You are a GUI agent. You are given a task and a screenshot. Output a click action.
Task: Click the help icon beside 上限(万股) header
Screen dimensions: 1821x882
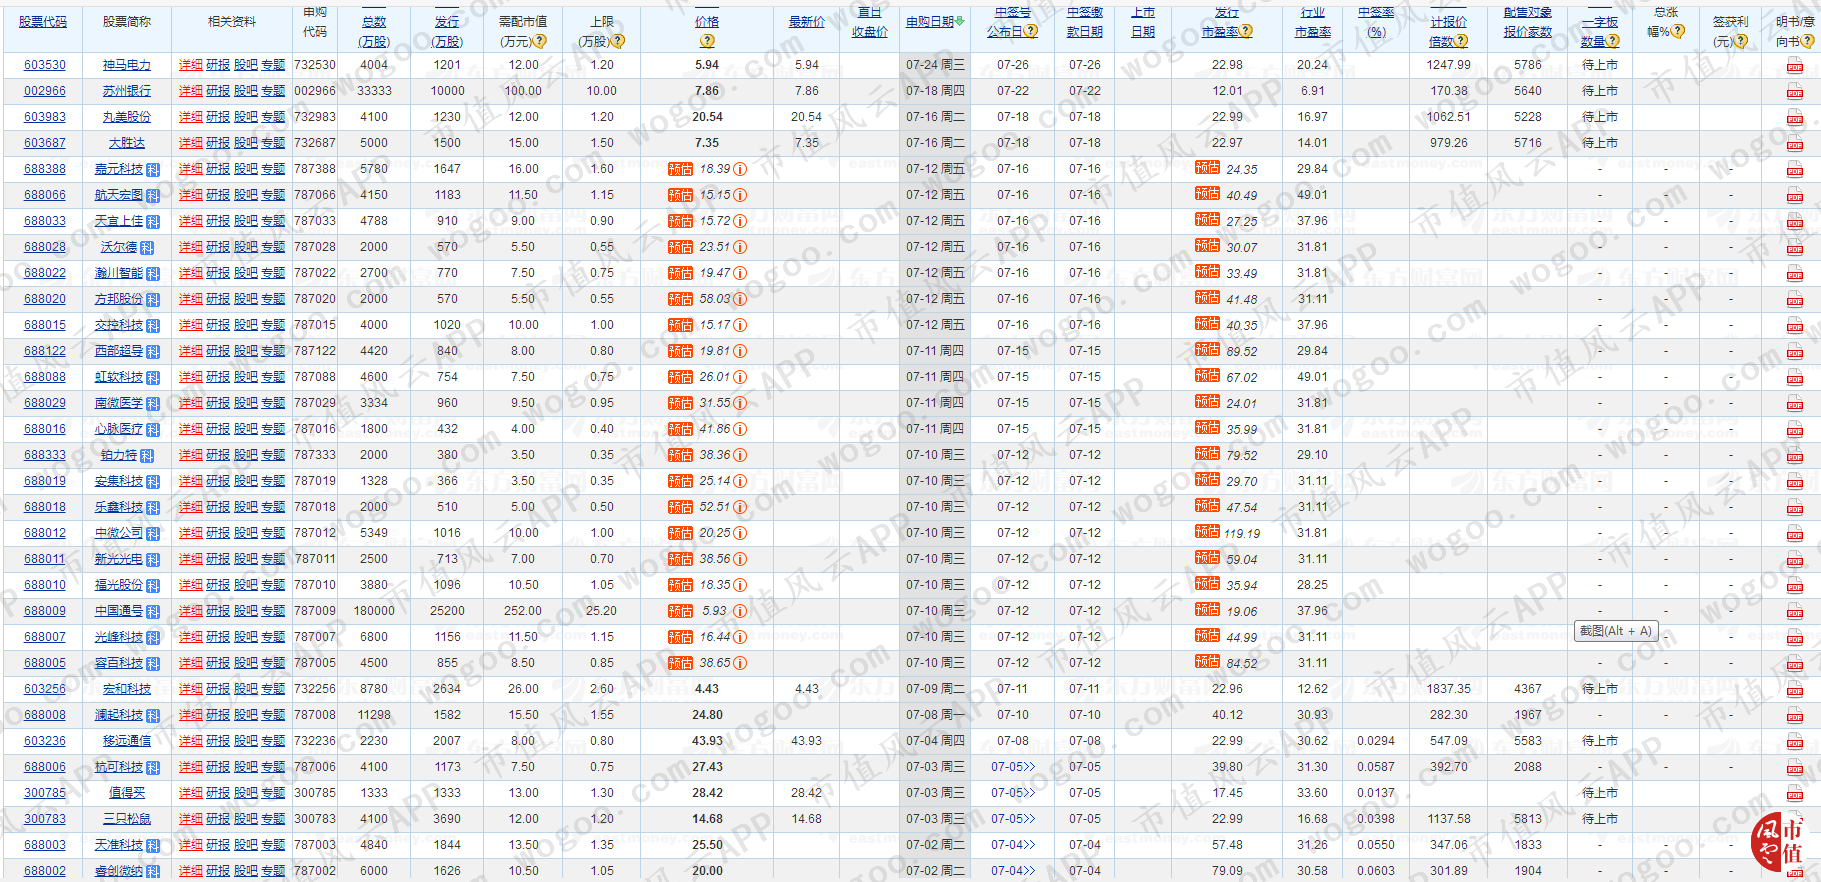618,41
